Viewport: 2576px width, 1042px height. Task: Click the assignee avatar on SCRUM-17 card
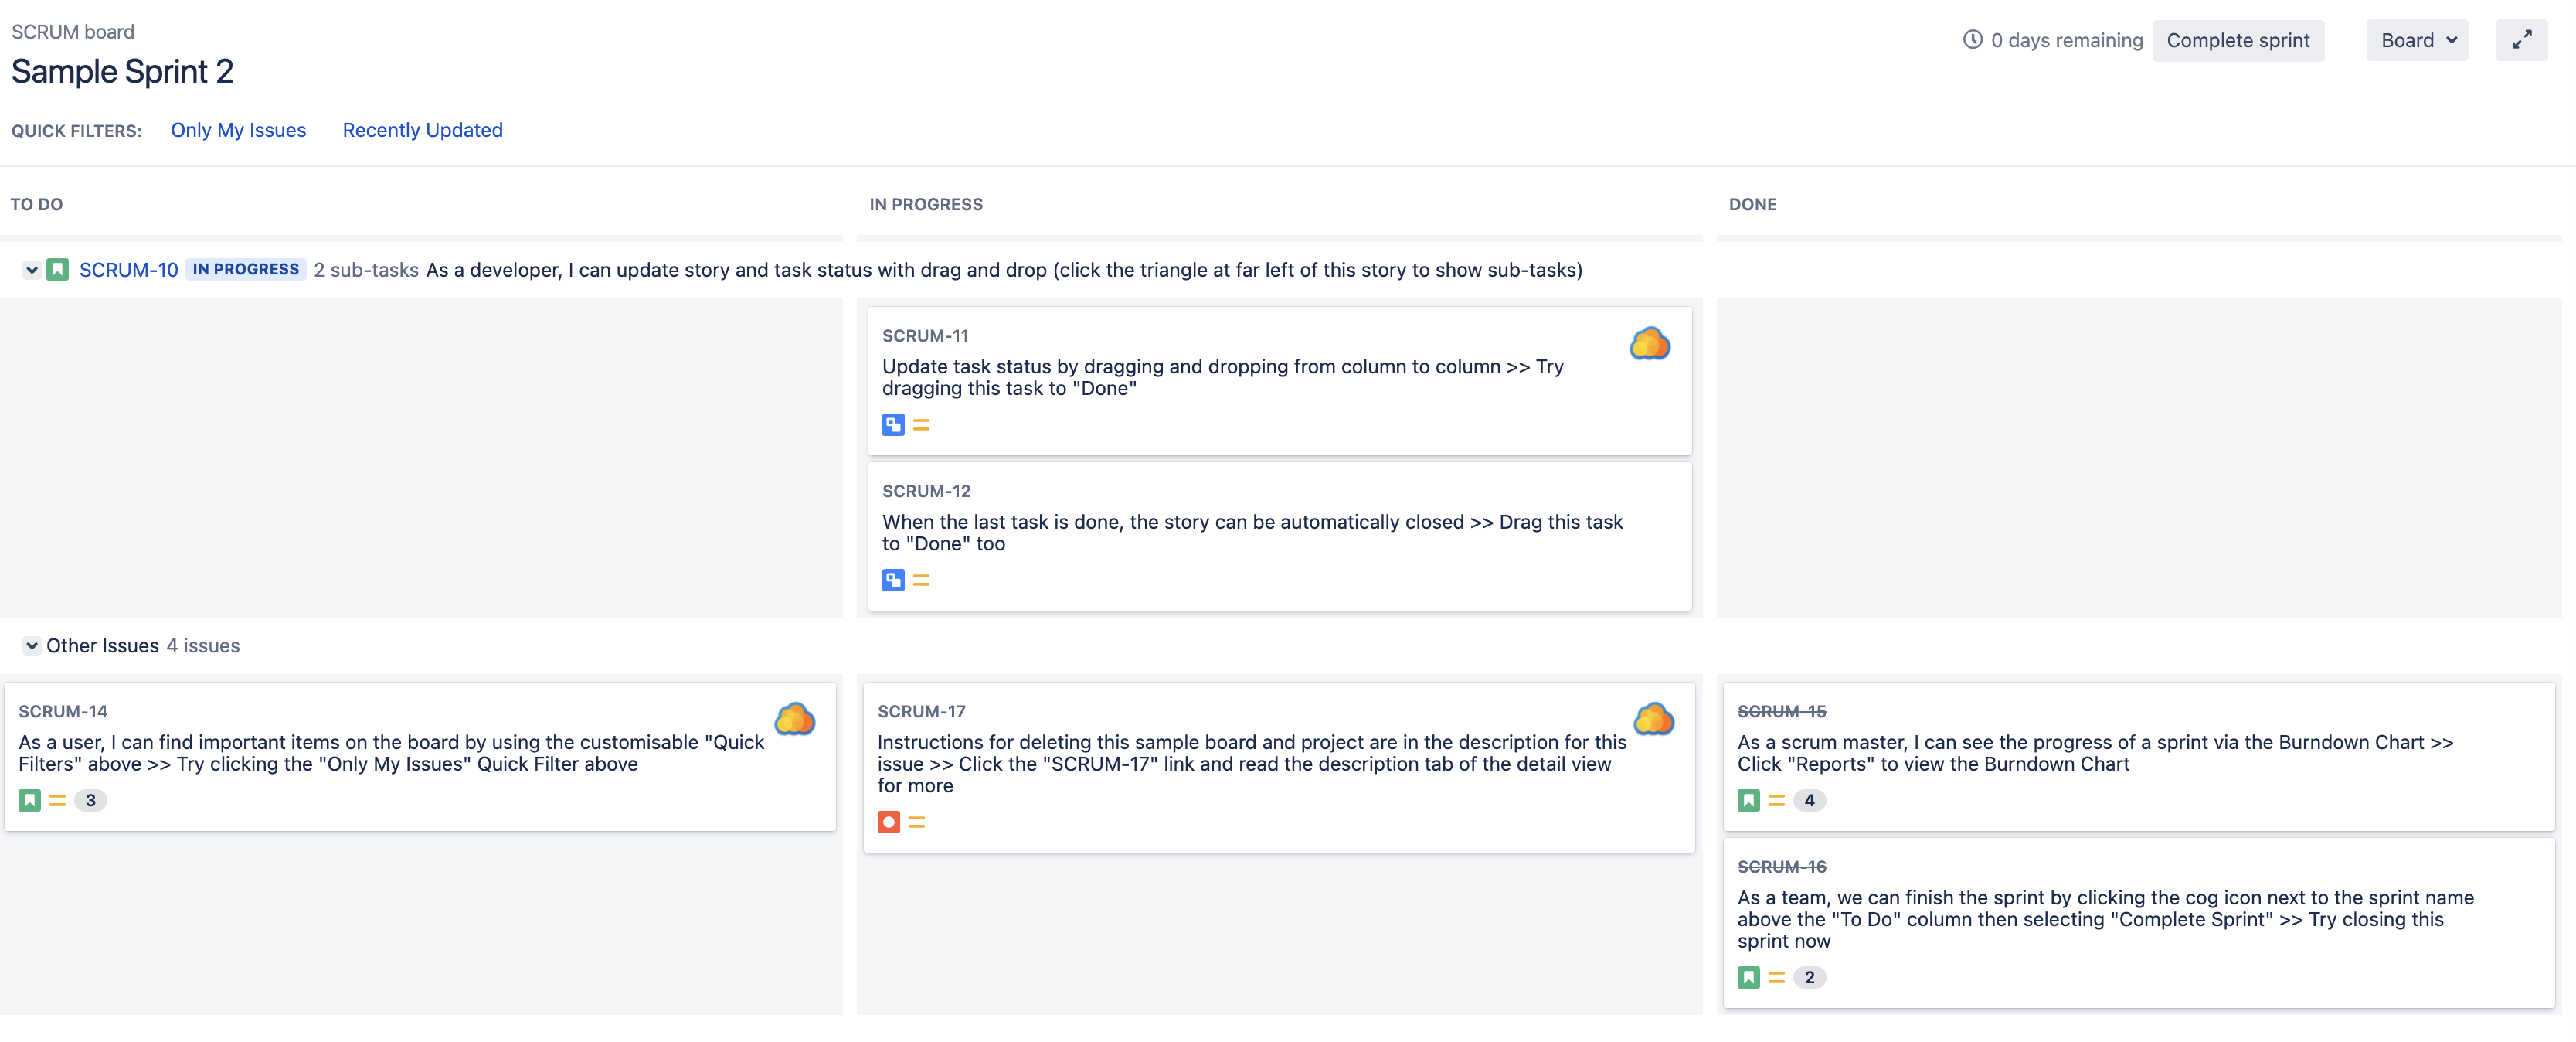coord(1653,719)
